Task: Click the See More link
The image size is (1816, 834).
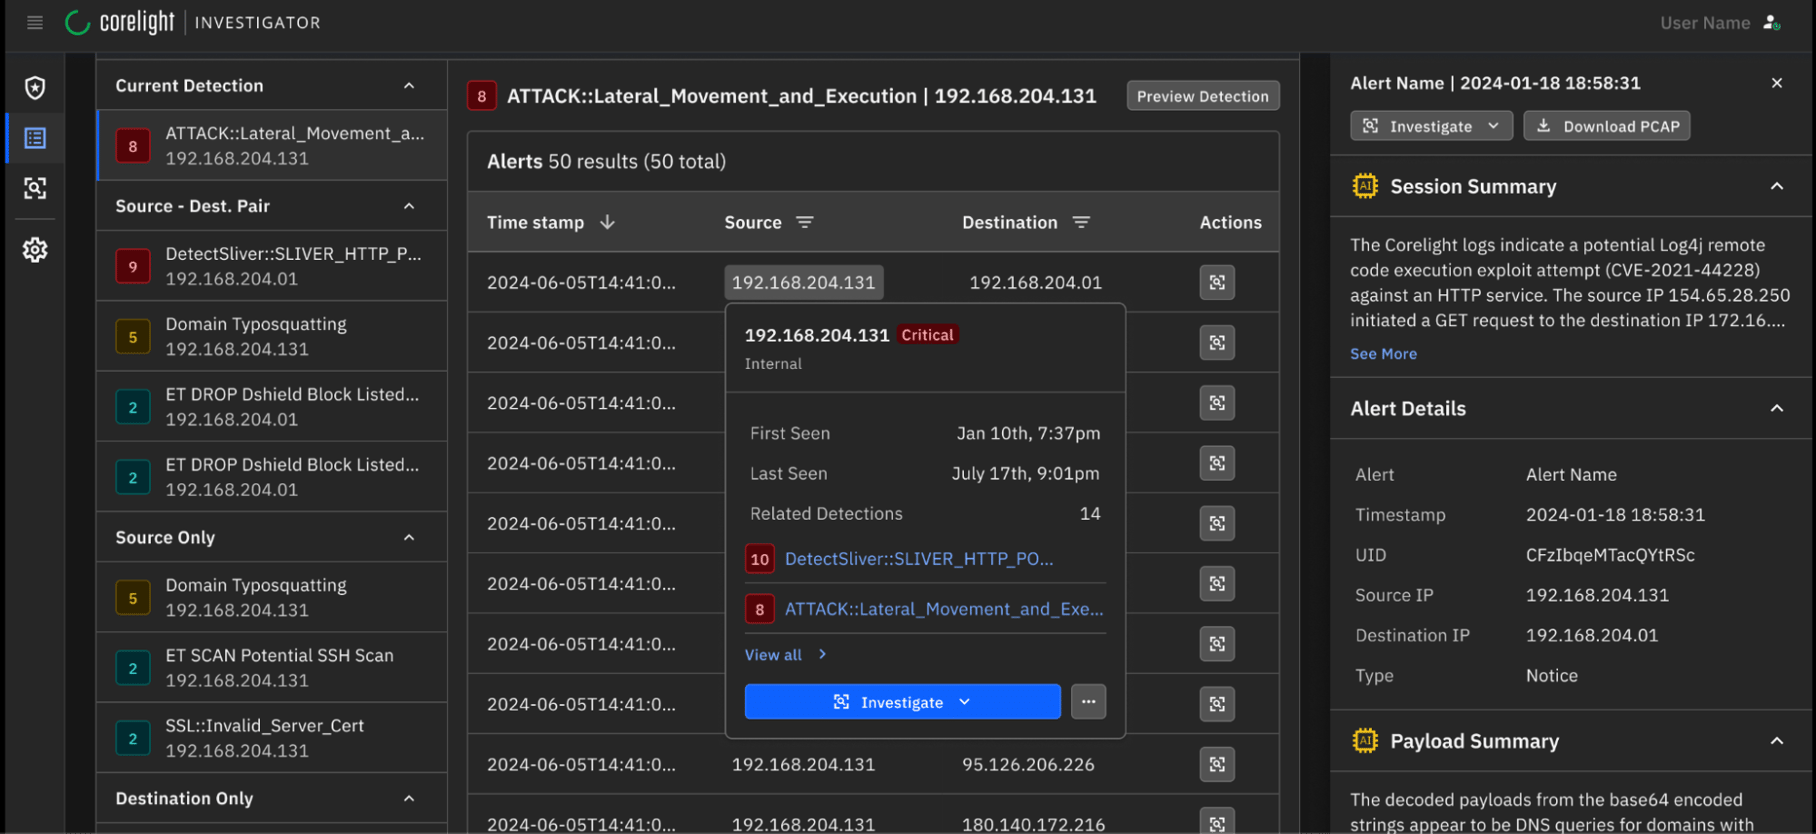Action: click(1383, 354)
